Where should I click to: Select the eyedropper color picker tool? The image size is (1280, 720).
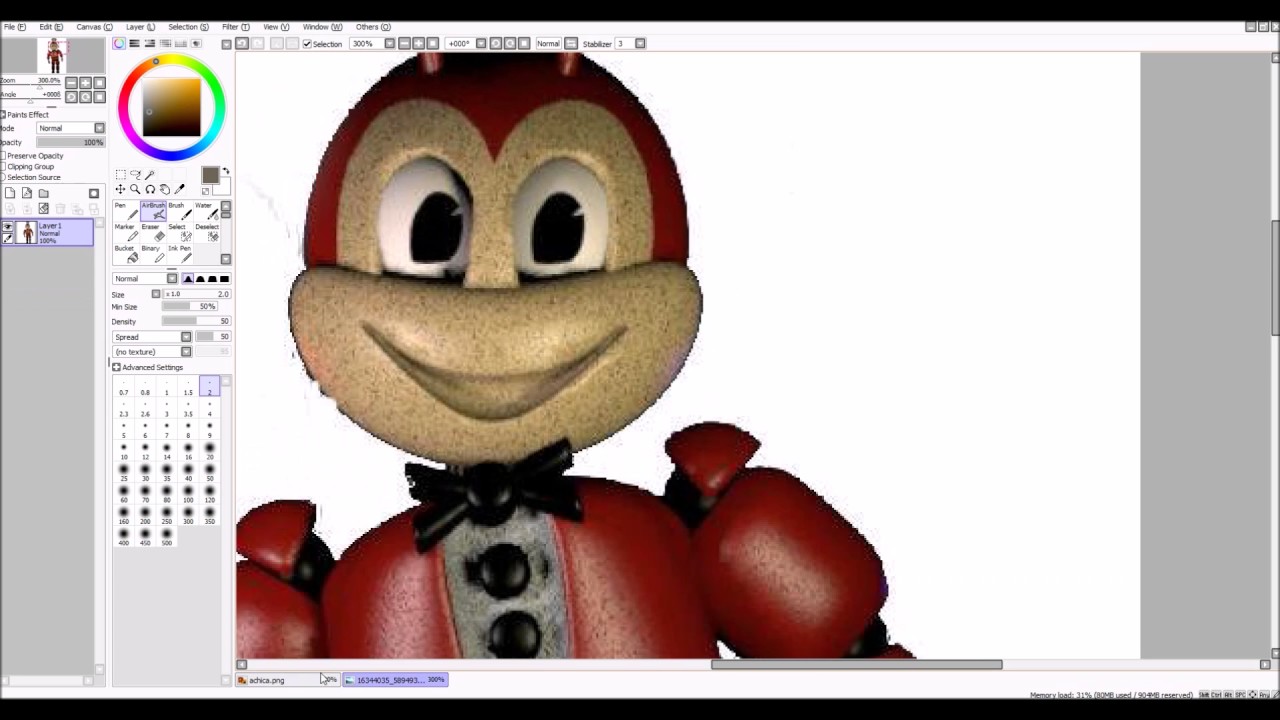point(180,189)
